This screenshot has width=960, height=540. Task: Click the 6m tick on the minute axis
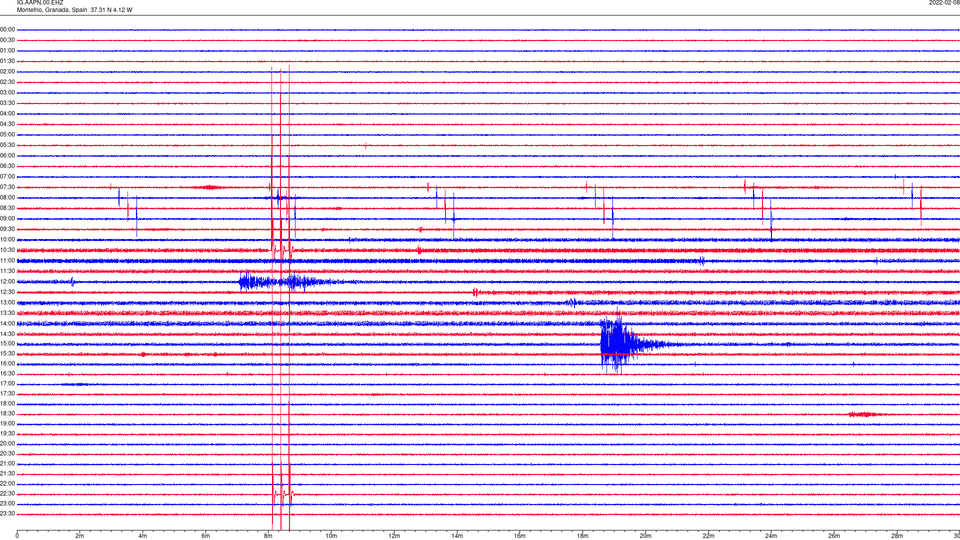click(x=206, y=536)
